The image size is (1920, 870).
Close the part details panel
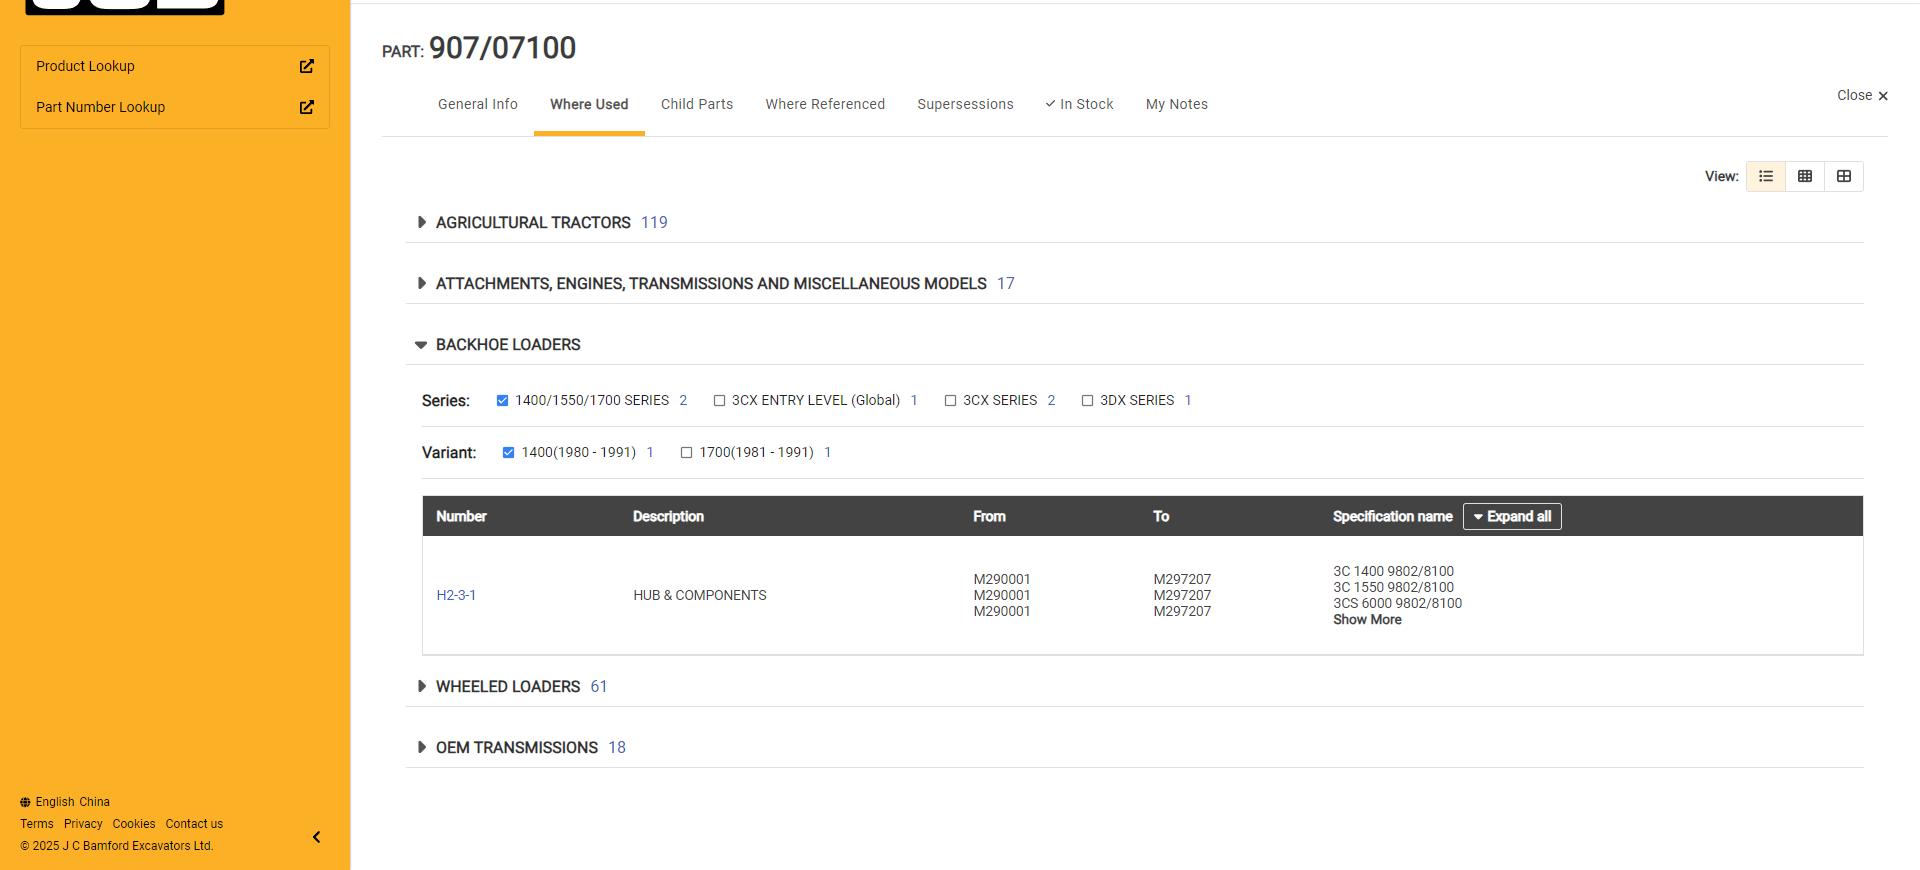1862,96
